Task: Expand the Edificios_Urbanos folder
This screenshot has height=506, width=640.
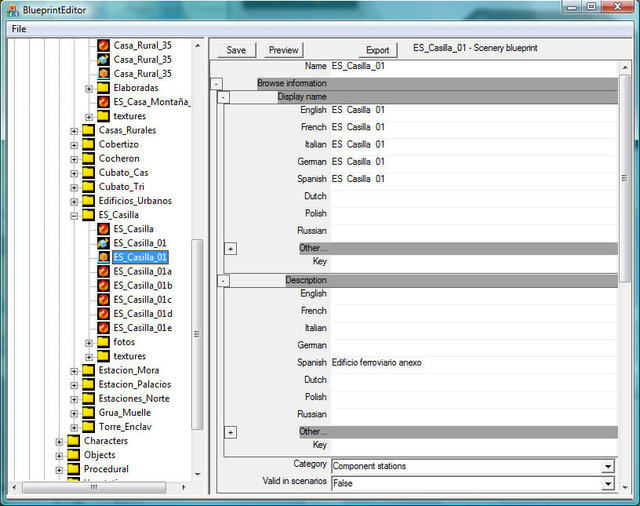Action: pyautogui.click(x=74, y=201)
